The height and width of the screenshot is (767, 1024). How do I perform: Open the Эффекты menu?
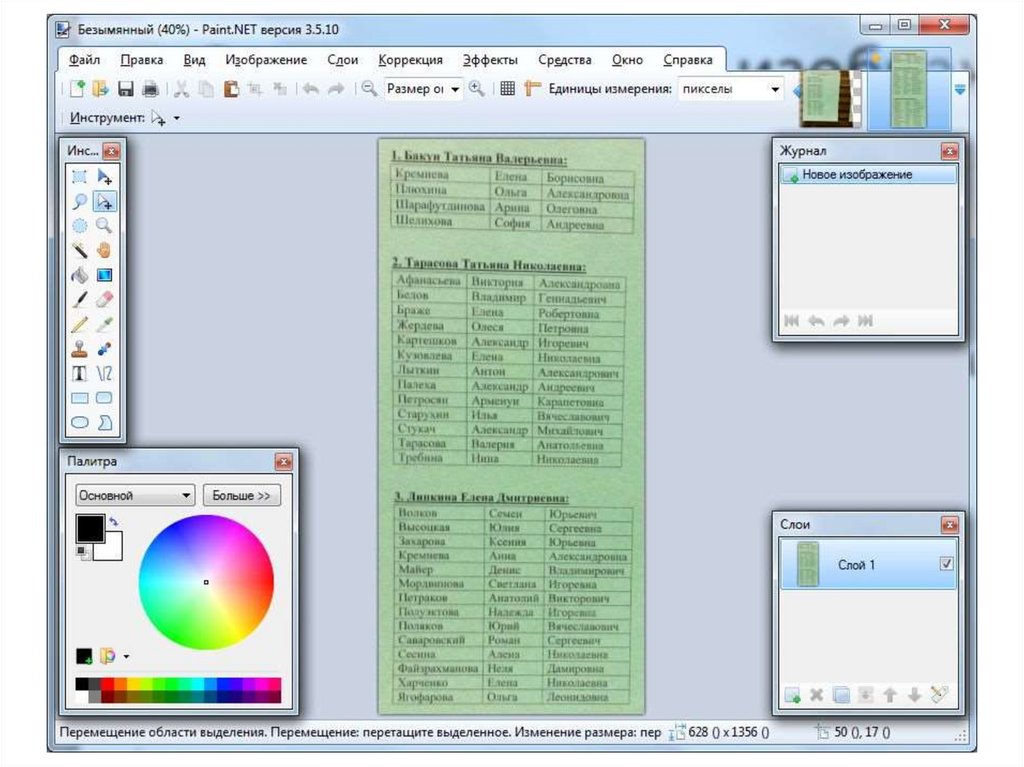click(489, 60)
